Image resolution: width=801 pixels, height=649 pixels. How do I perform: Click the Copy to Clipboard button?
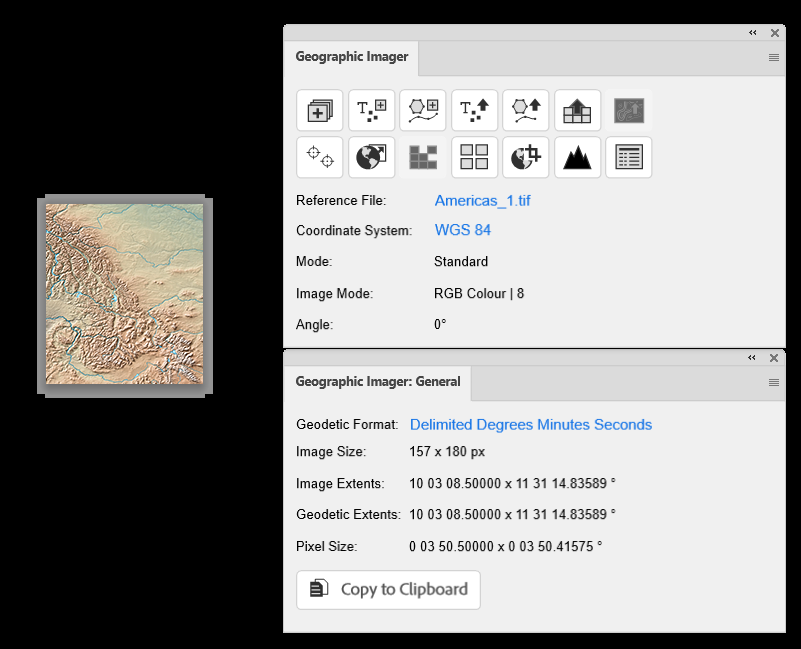click(388, 590)
